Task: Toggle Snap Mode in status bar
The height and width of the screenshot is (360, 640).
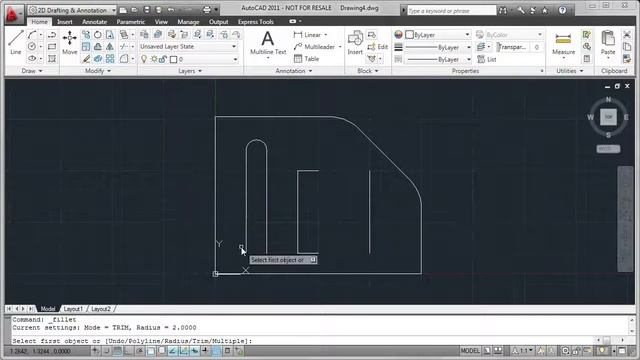Action: pos(107,351)
